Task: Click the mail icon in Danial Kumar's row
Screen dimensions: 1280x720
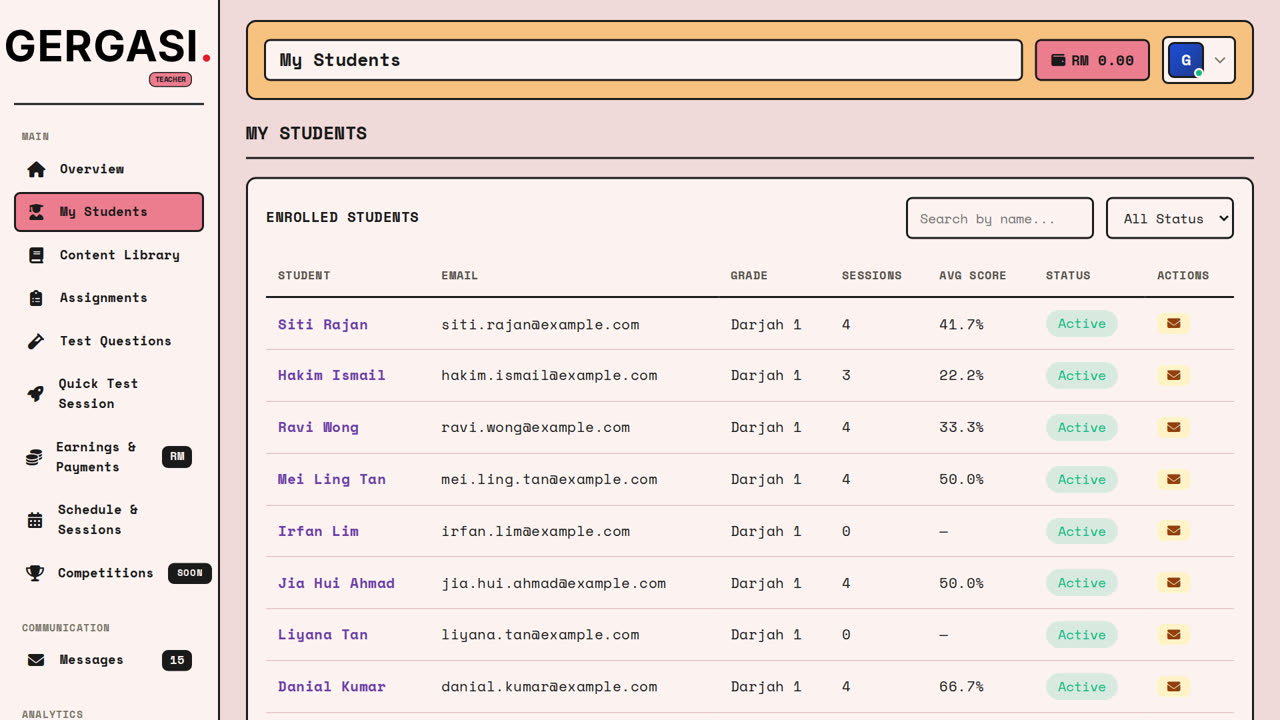Action: pos(1173,687)
